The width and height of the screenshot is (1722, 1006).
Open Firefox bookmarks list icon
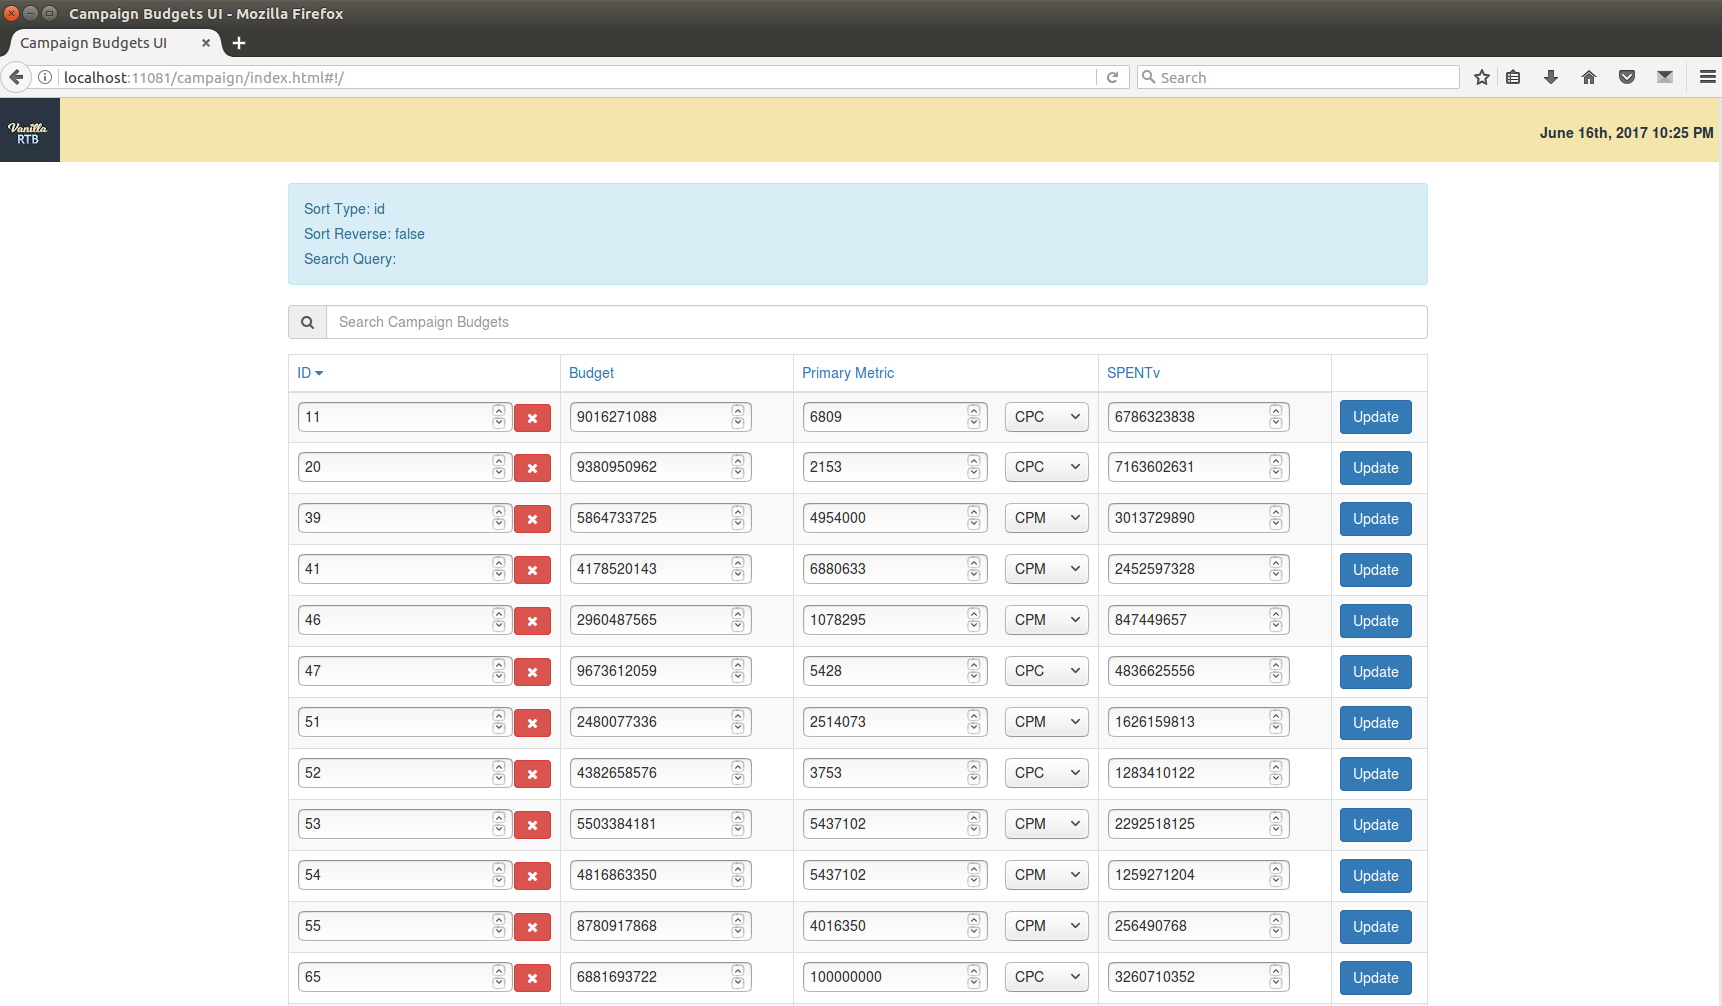pyautogui.click(x=1513, y=77)
